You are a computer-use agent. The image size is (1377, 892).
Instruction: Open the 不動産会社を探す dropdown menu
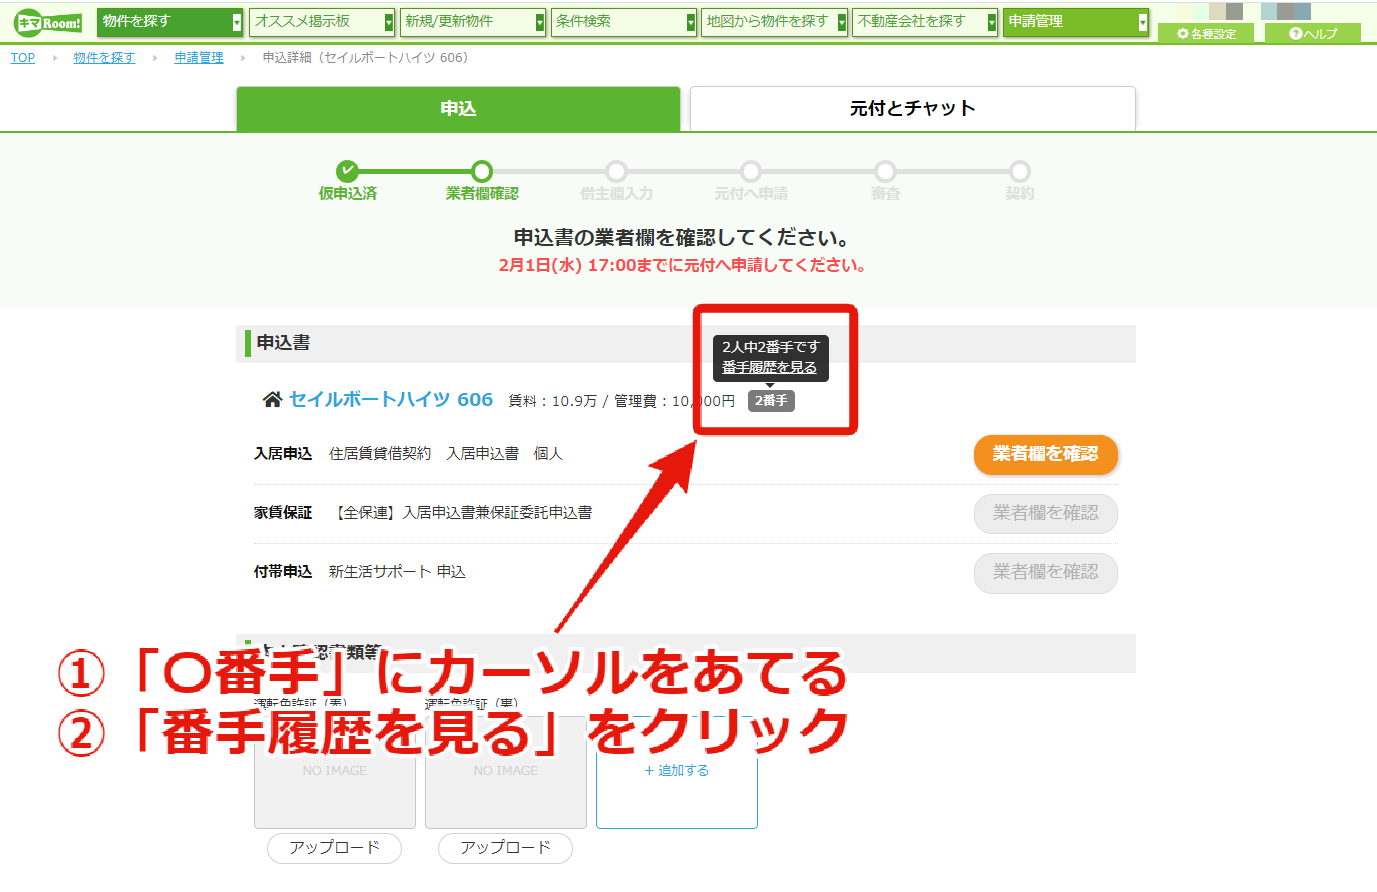(925, 22)
